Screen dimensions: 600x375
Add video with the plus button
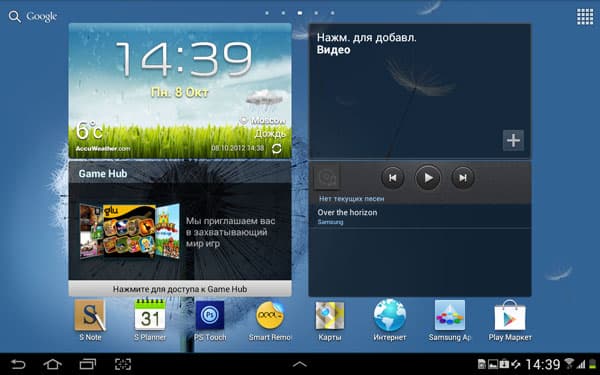[x=513, y=140]
